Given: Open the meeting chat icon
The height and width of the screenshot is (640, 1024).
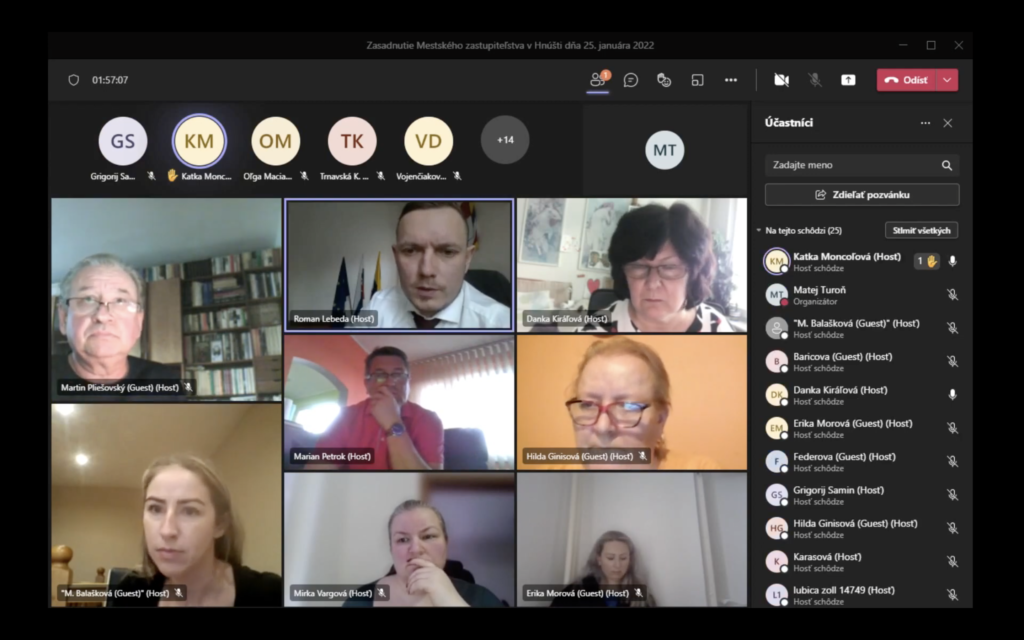Looking at the screenshot, I should (631, 80).
